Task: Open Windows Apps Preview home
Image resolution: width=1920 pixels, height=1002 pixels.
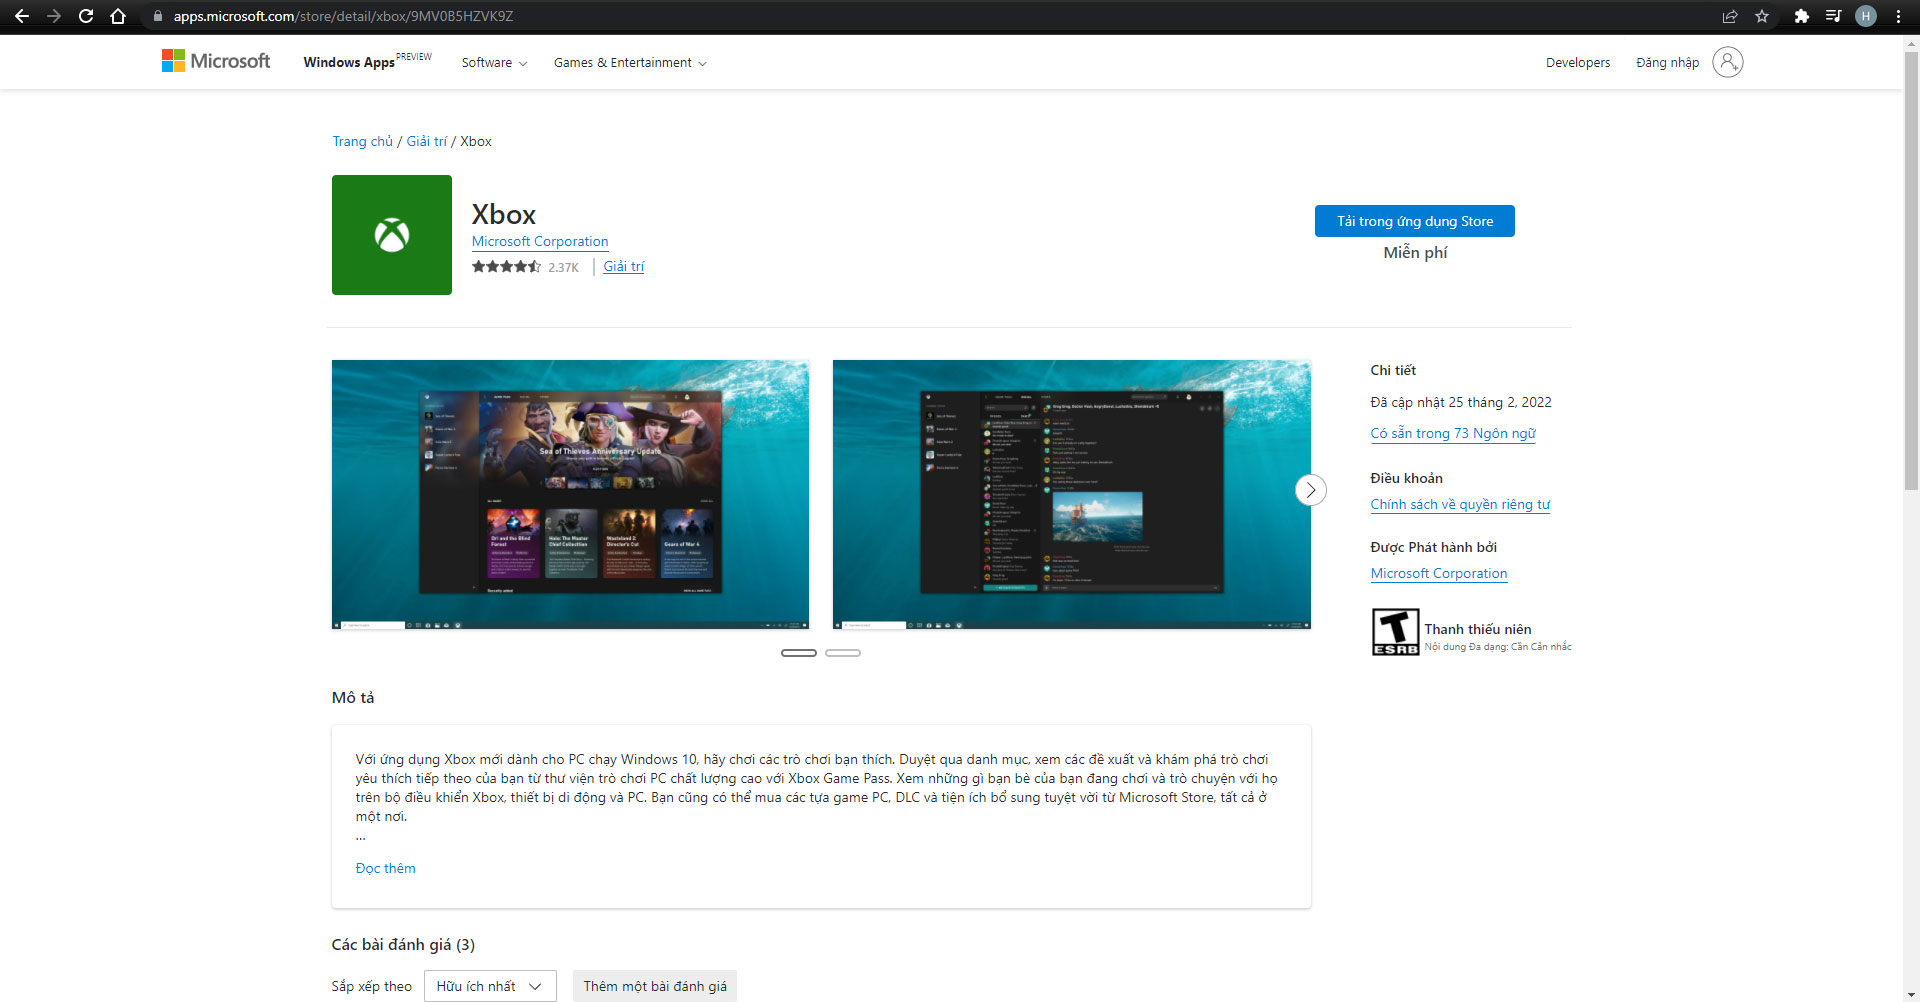Action: click(367, 61)
